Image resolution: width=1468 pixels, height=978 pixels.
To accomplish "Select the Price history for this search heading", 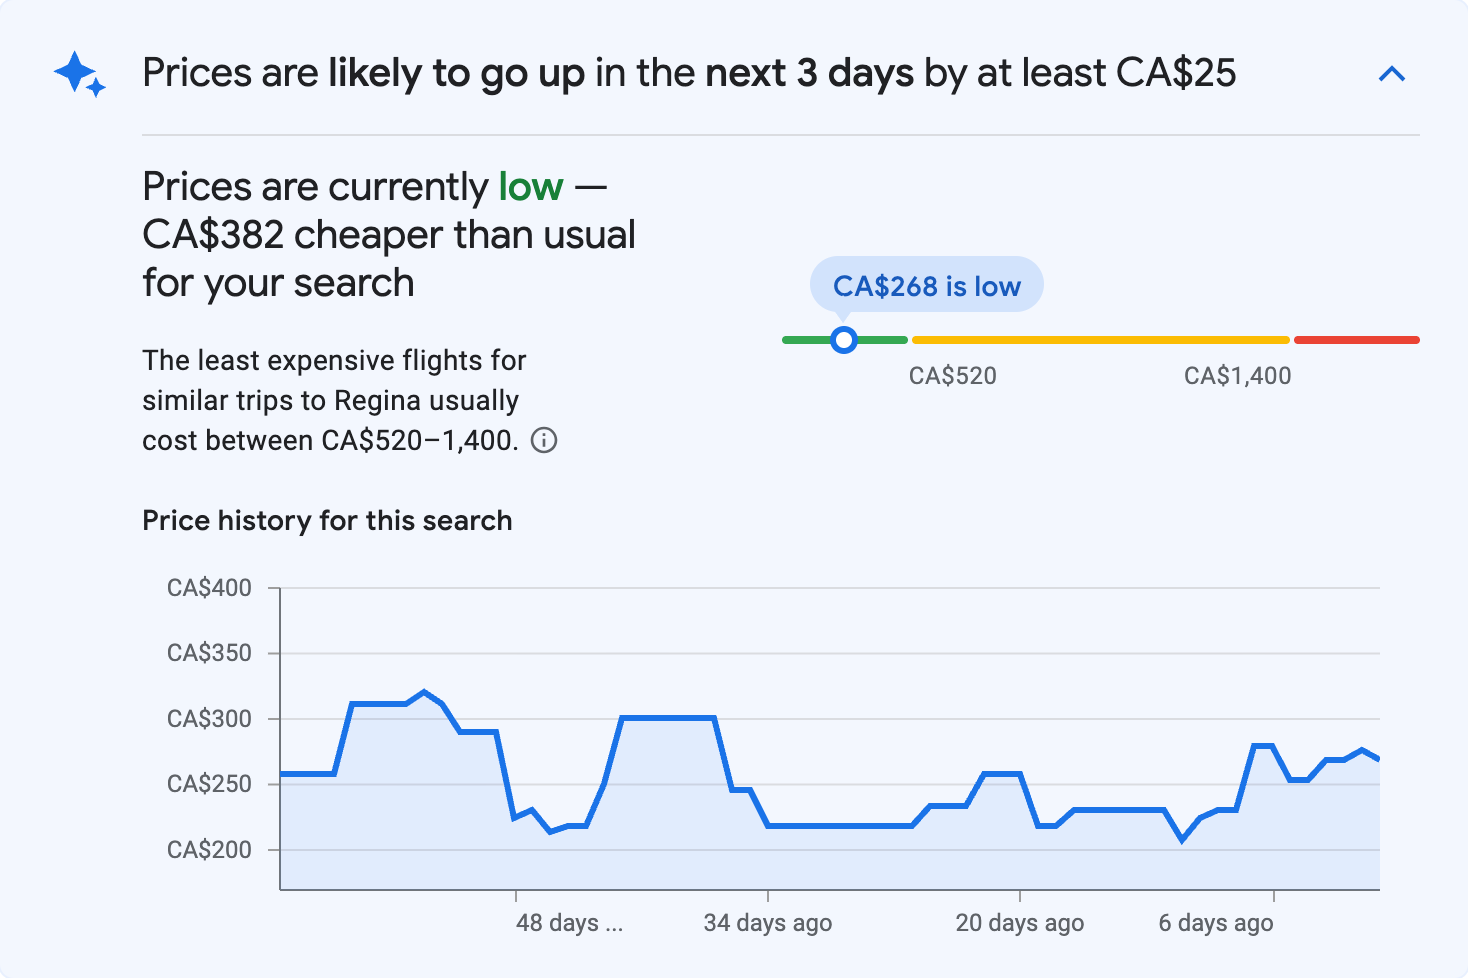I will point(327,520).
